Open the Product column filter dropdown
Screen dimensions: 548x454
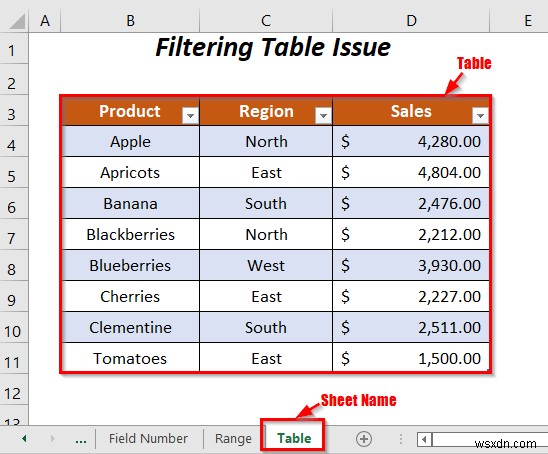pos(190,115)
